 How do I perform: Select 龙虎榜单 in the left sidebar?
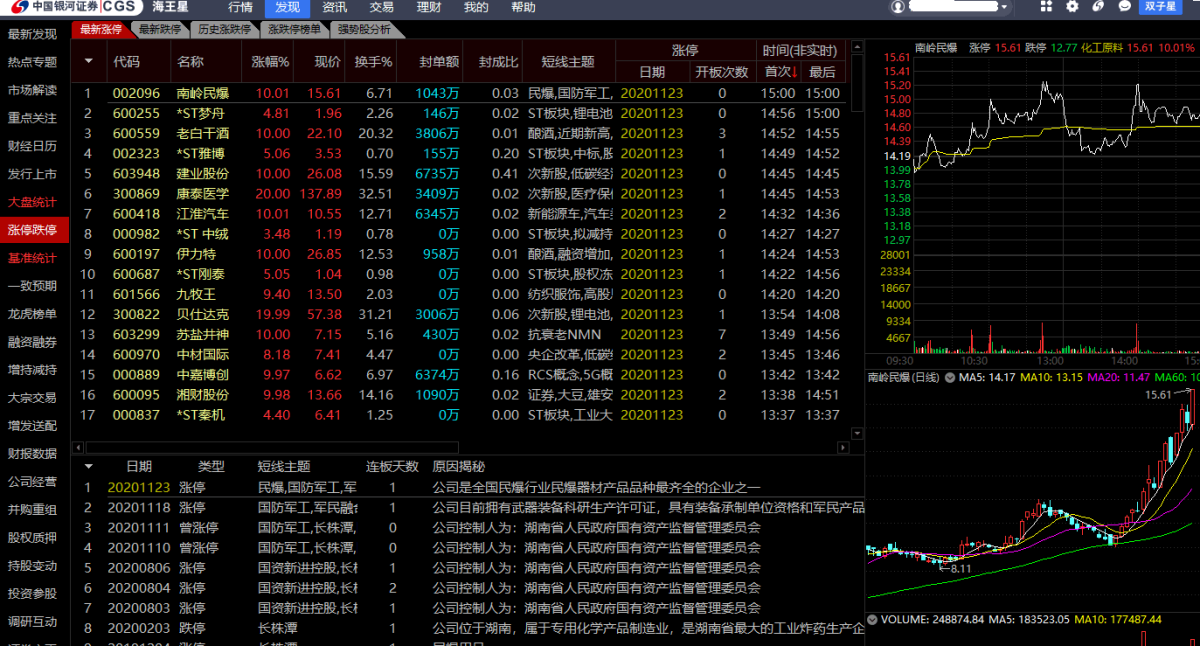[x=33, y=314]
